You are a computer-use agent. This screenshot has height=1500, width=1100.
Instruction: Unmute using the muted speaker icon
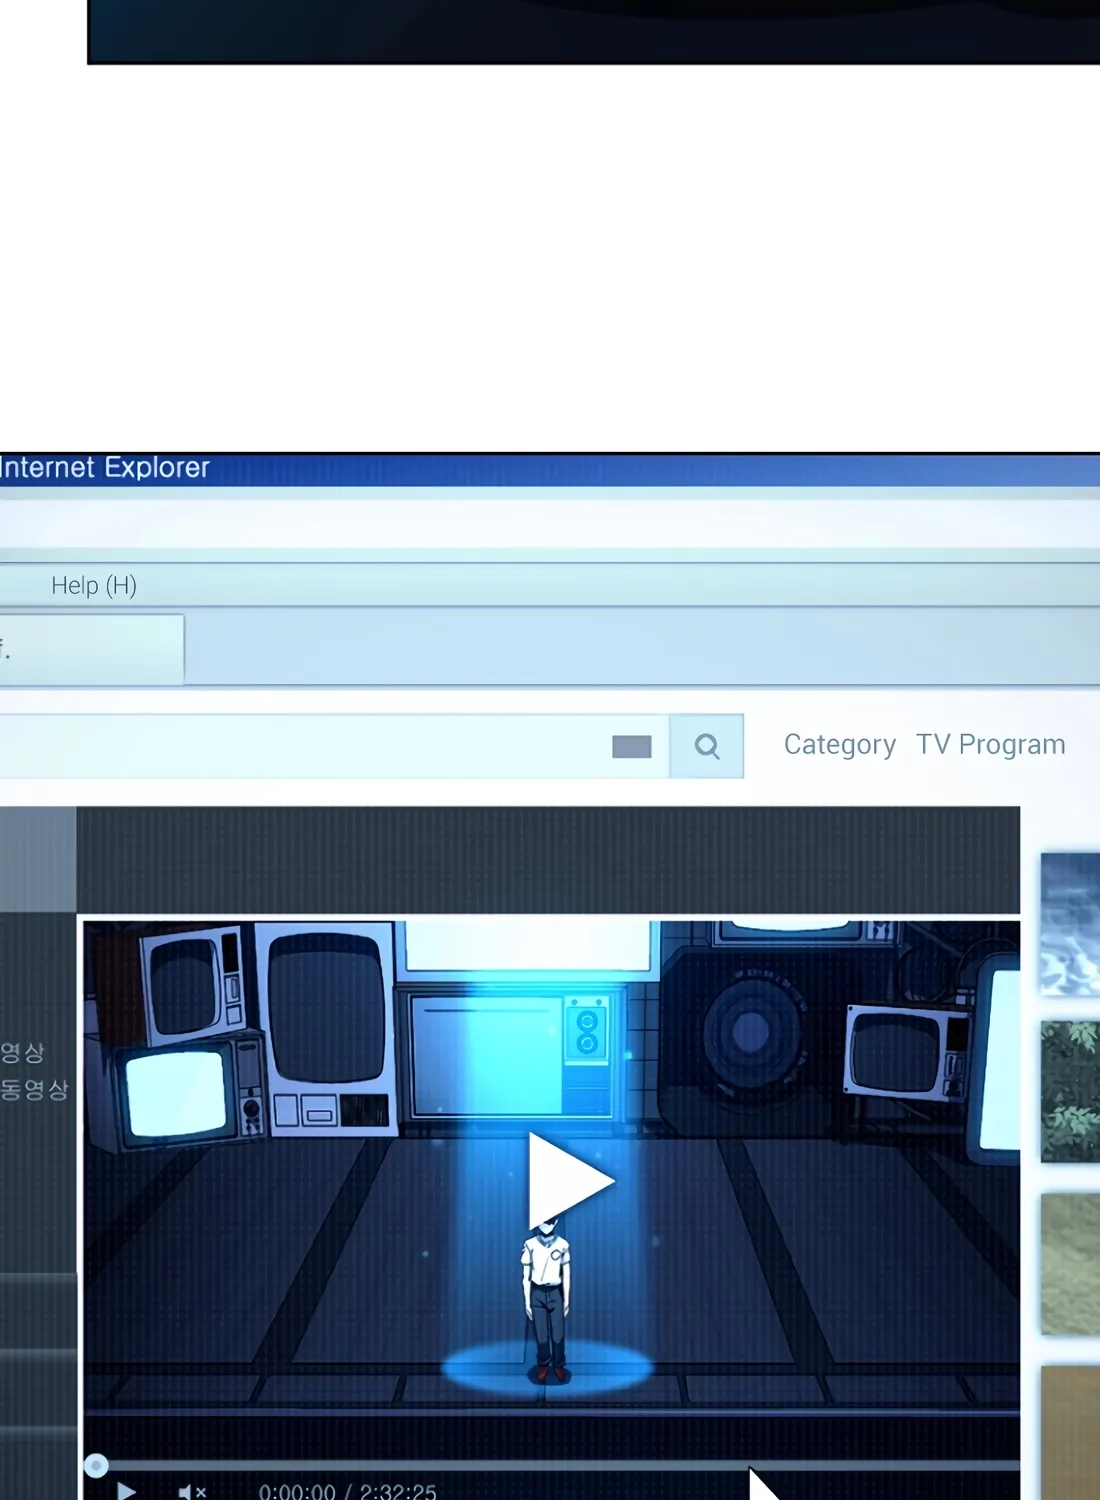[192, 1491]
